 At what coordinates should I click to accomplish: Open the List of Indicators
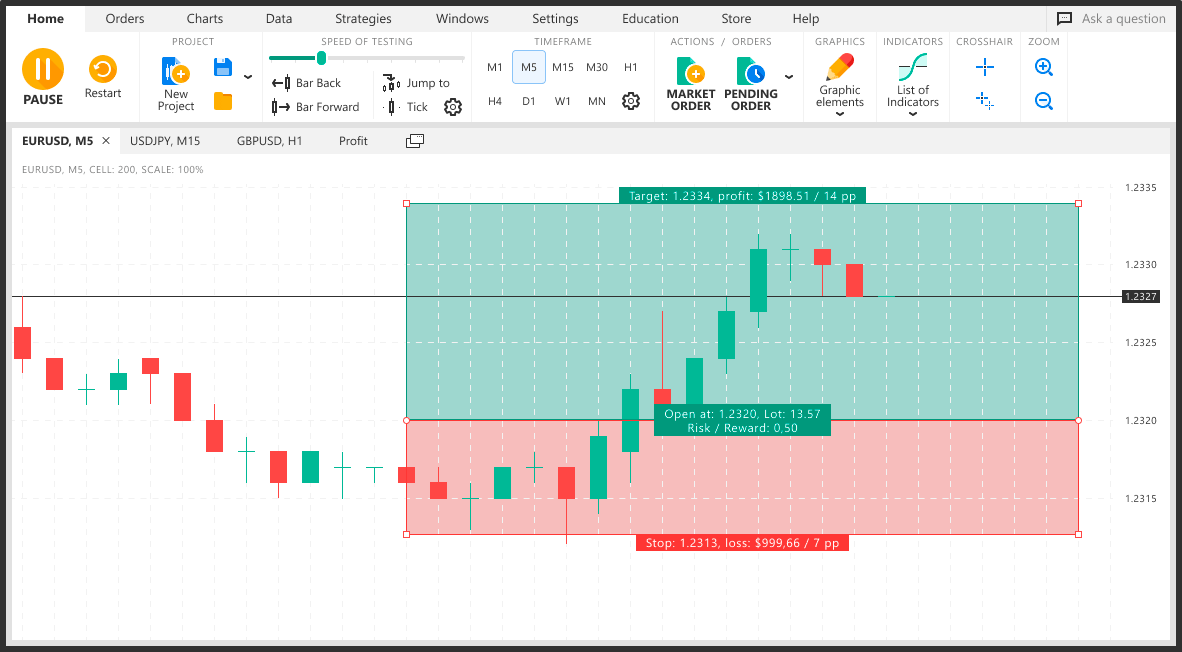click(912, 80)
